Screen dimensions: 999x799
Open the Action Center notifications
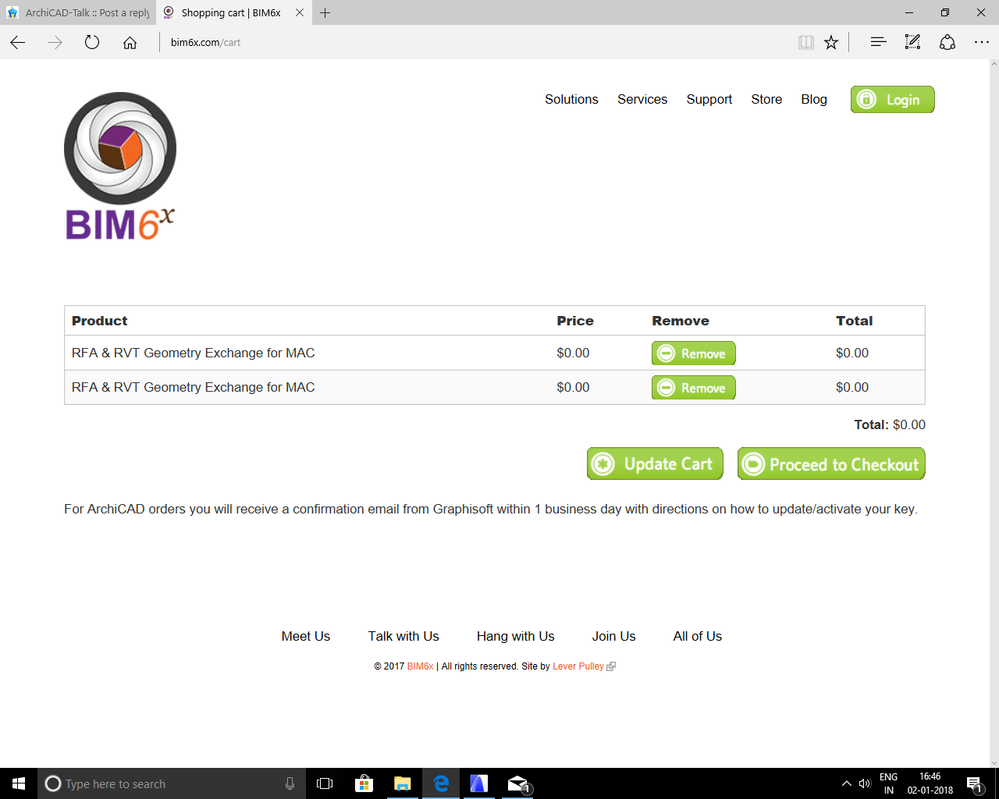tap(975, 784)
